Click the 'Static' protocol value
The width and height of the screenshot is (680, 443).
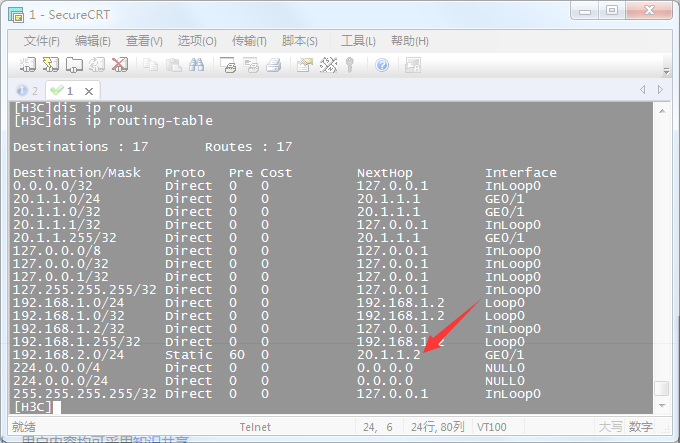tap(189, 355)
